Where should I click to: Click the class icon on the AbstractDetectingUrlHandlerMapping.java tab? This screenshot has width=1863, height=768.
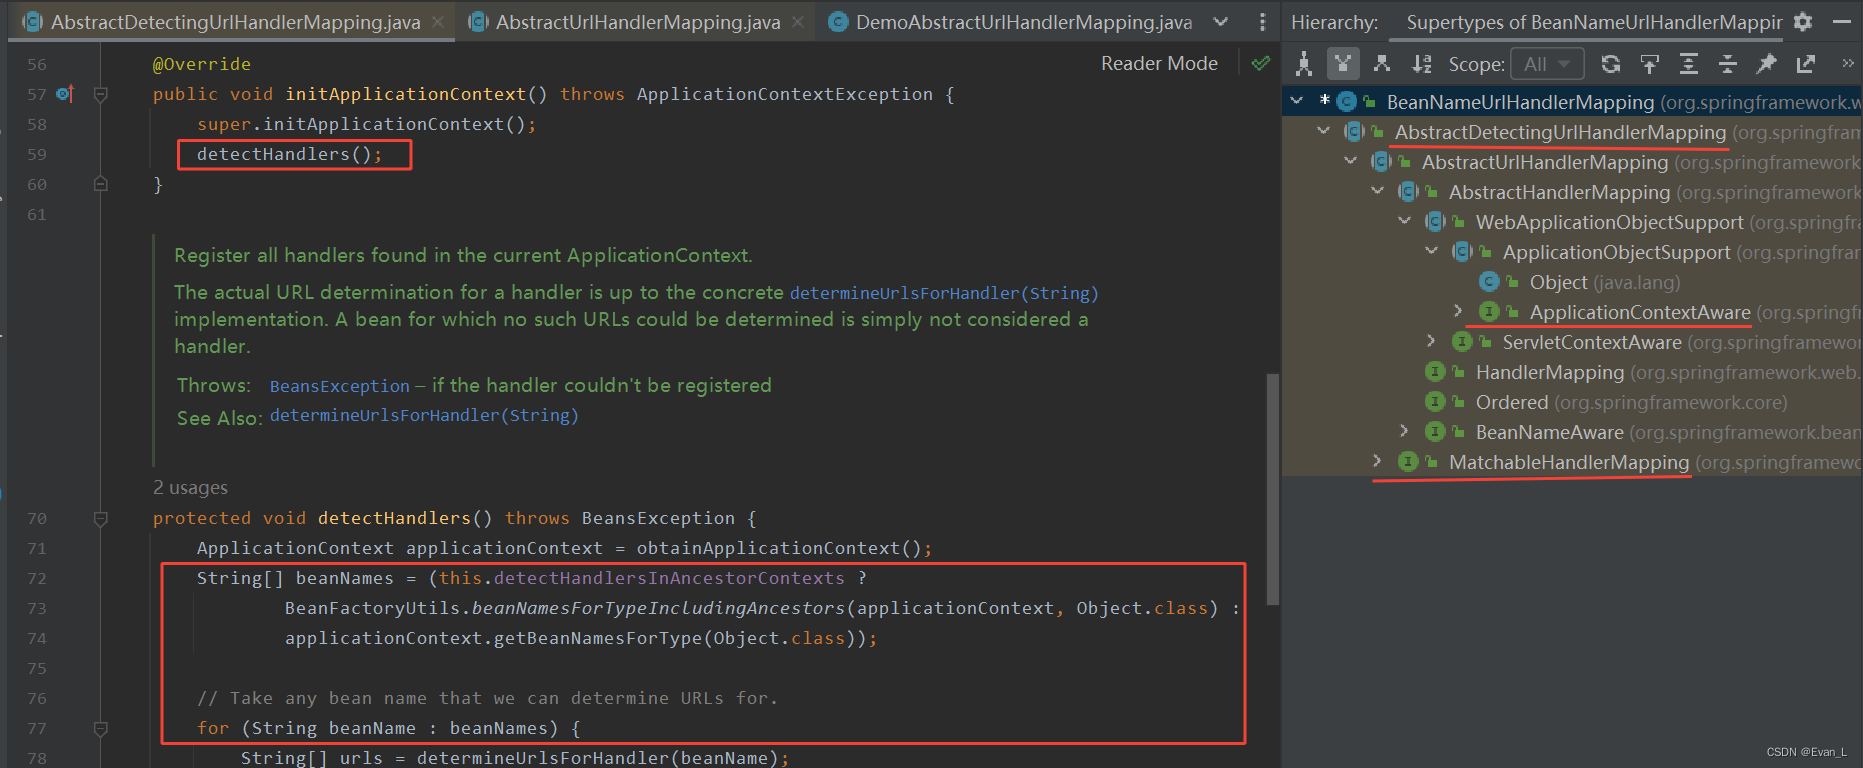(x=33, y=22)
